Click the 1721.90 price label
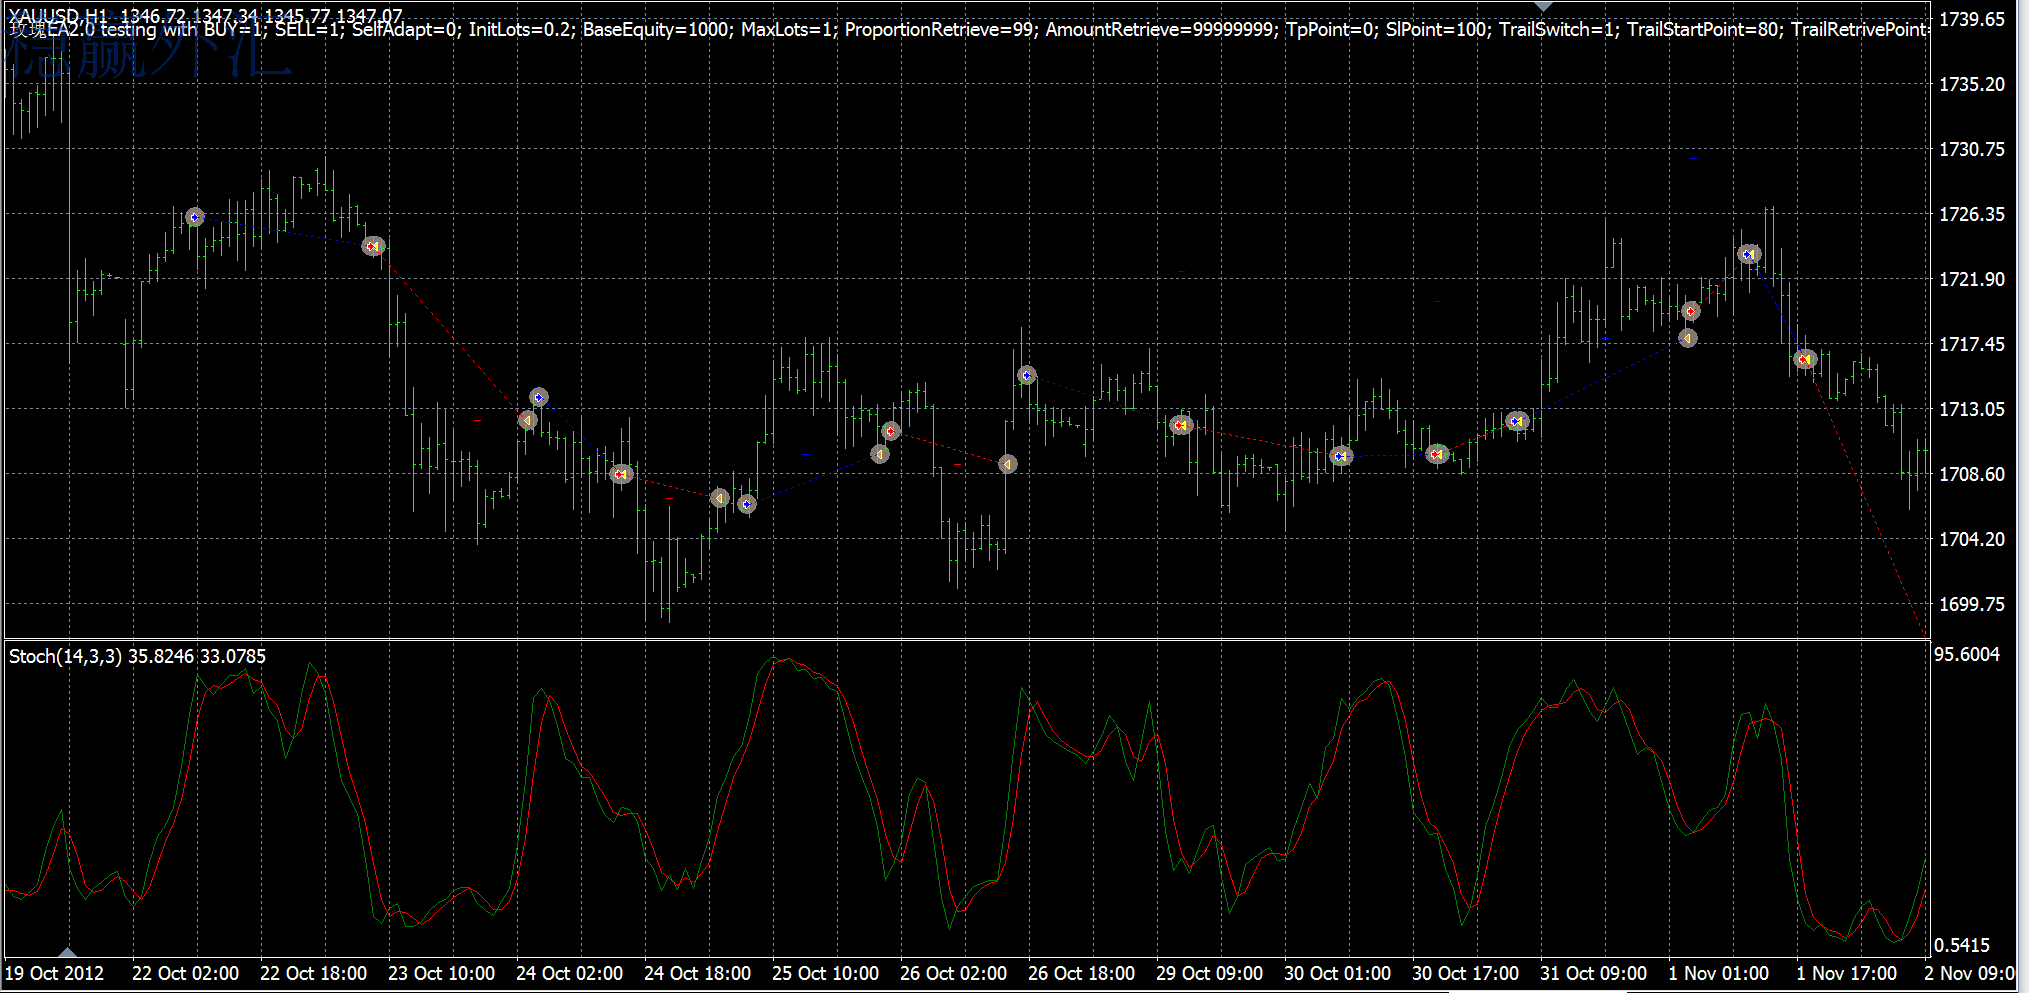 pos(1971,279)
